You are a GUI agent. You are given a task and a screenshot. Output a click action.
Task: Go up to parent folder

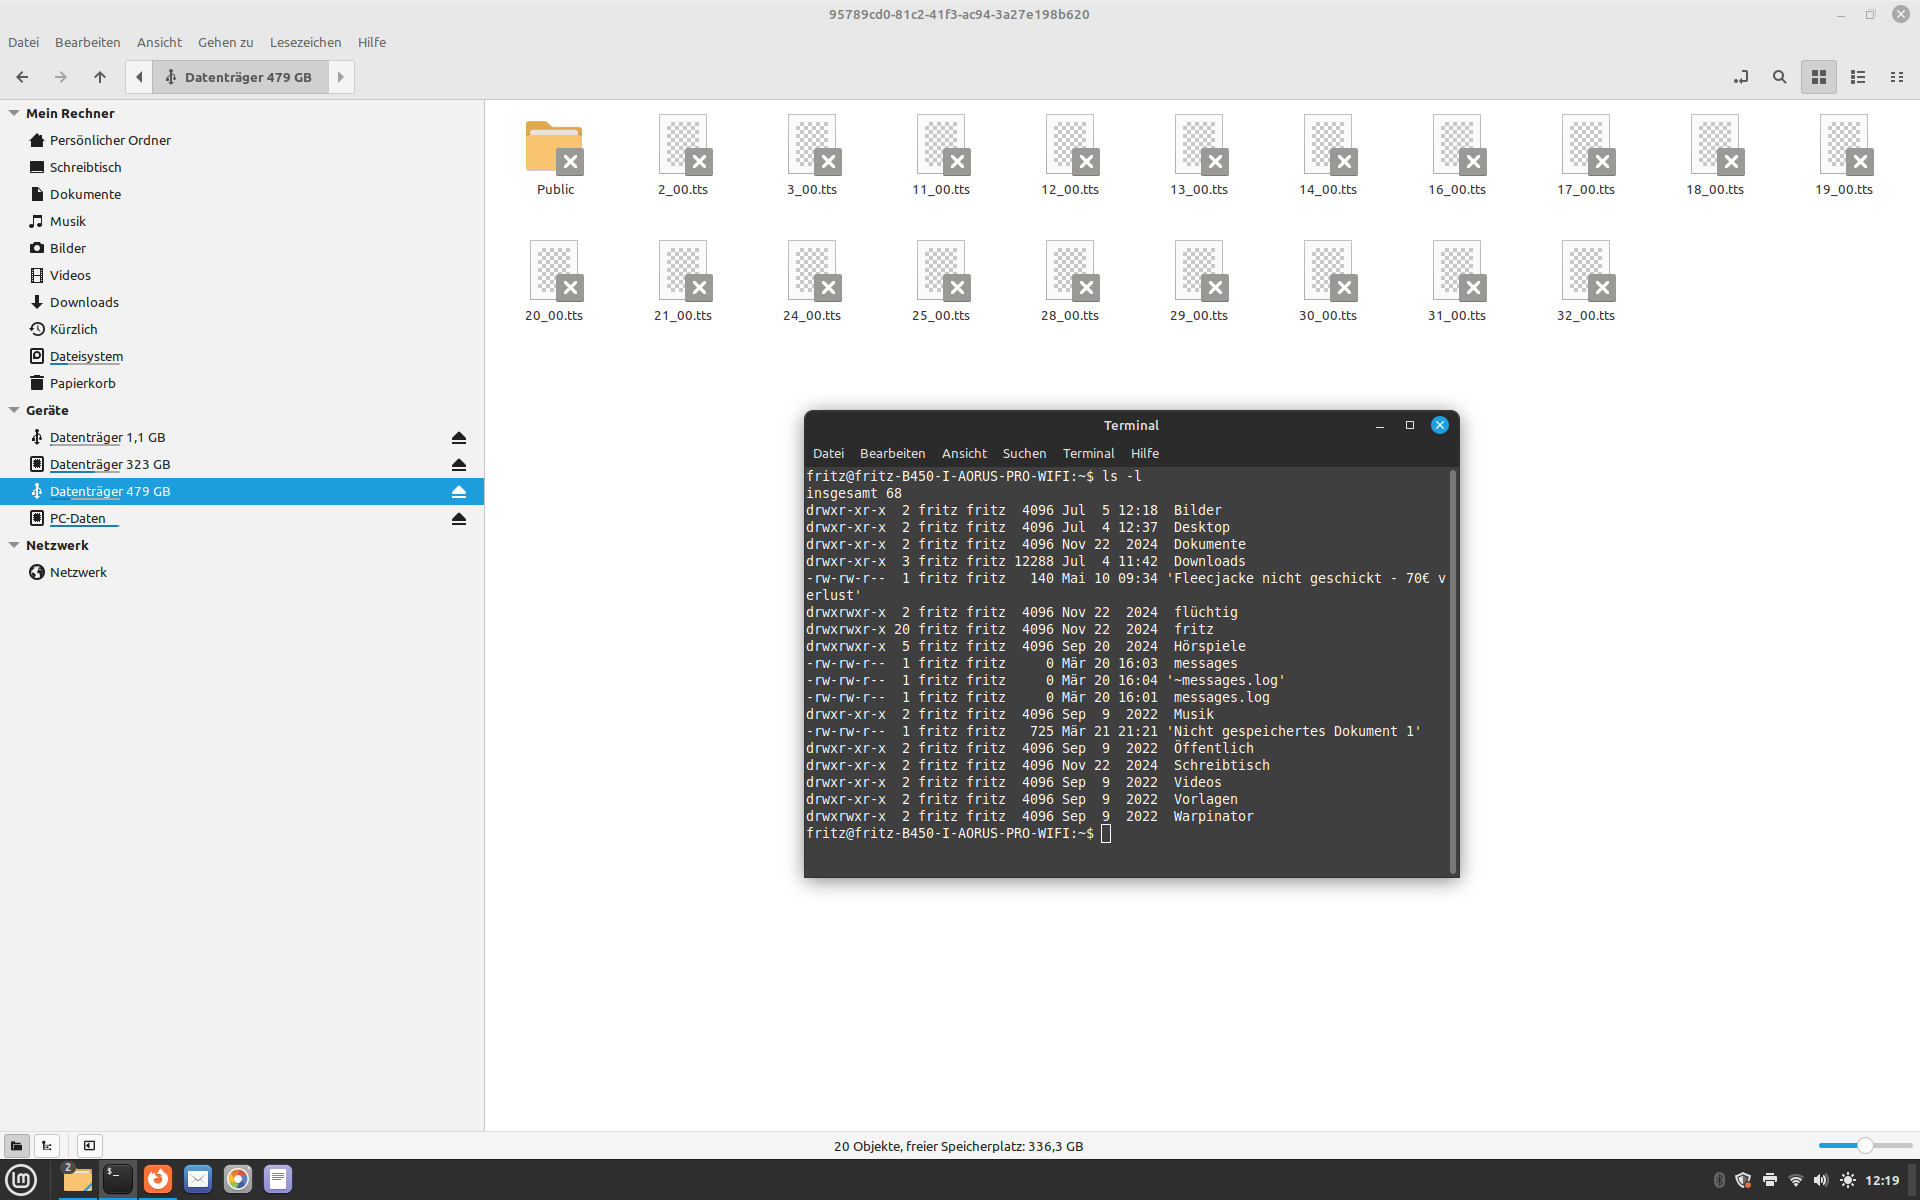(100, 77)
